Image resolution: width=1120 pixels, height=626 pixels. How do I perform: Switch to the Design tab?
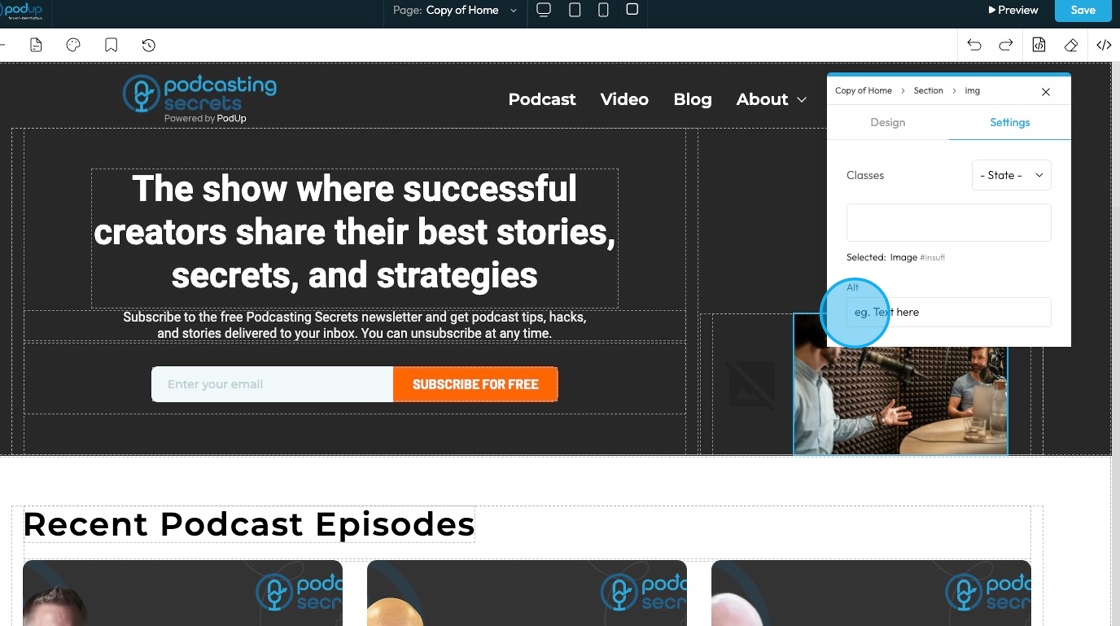[x=888, y=122]
